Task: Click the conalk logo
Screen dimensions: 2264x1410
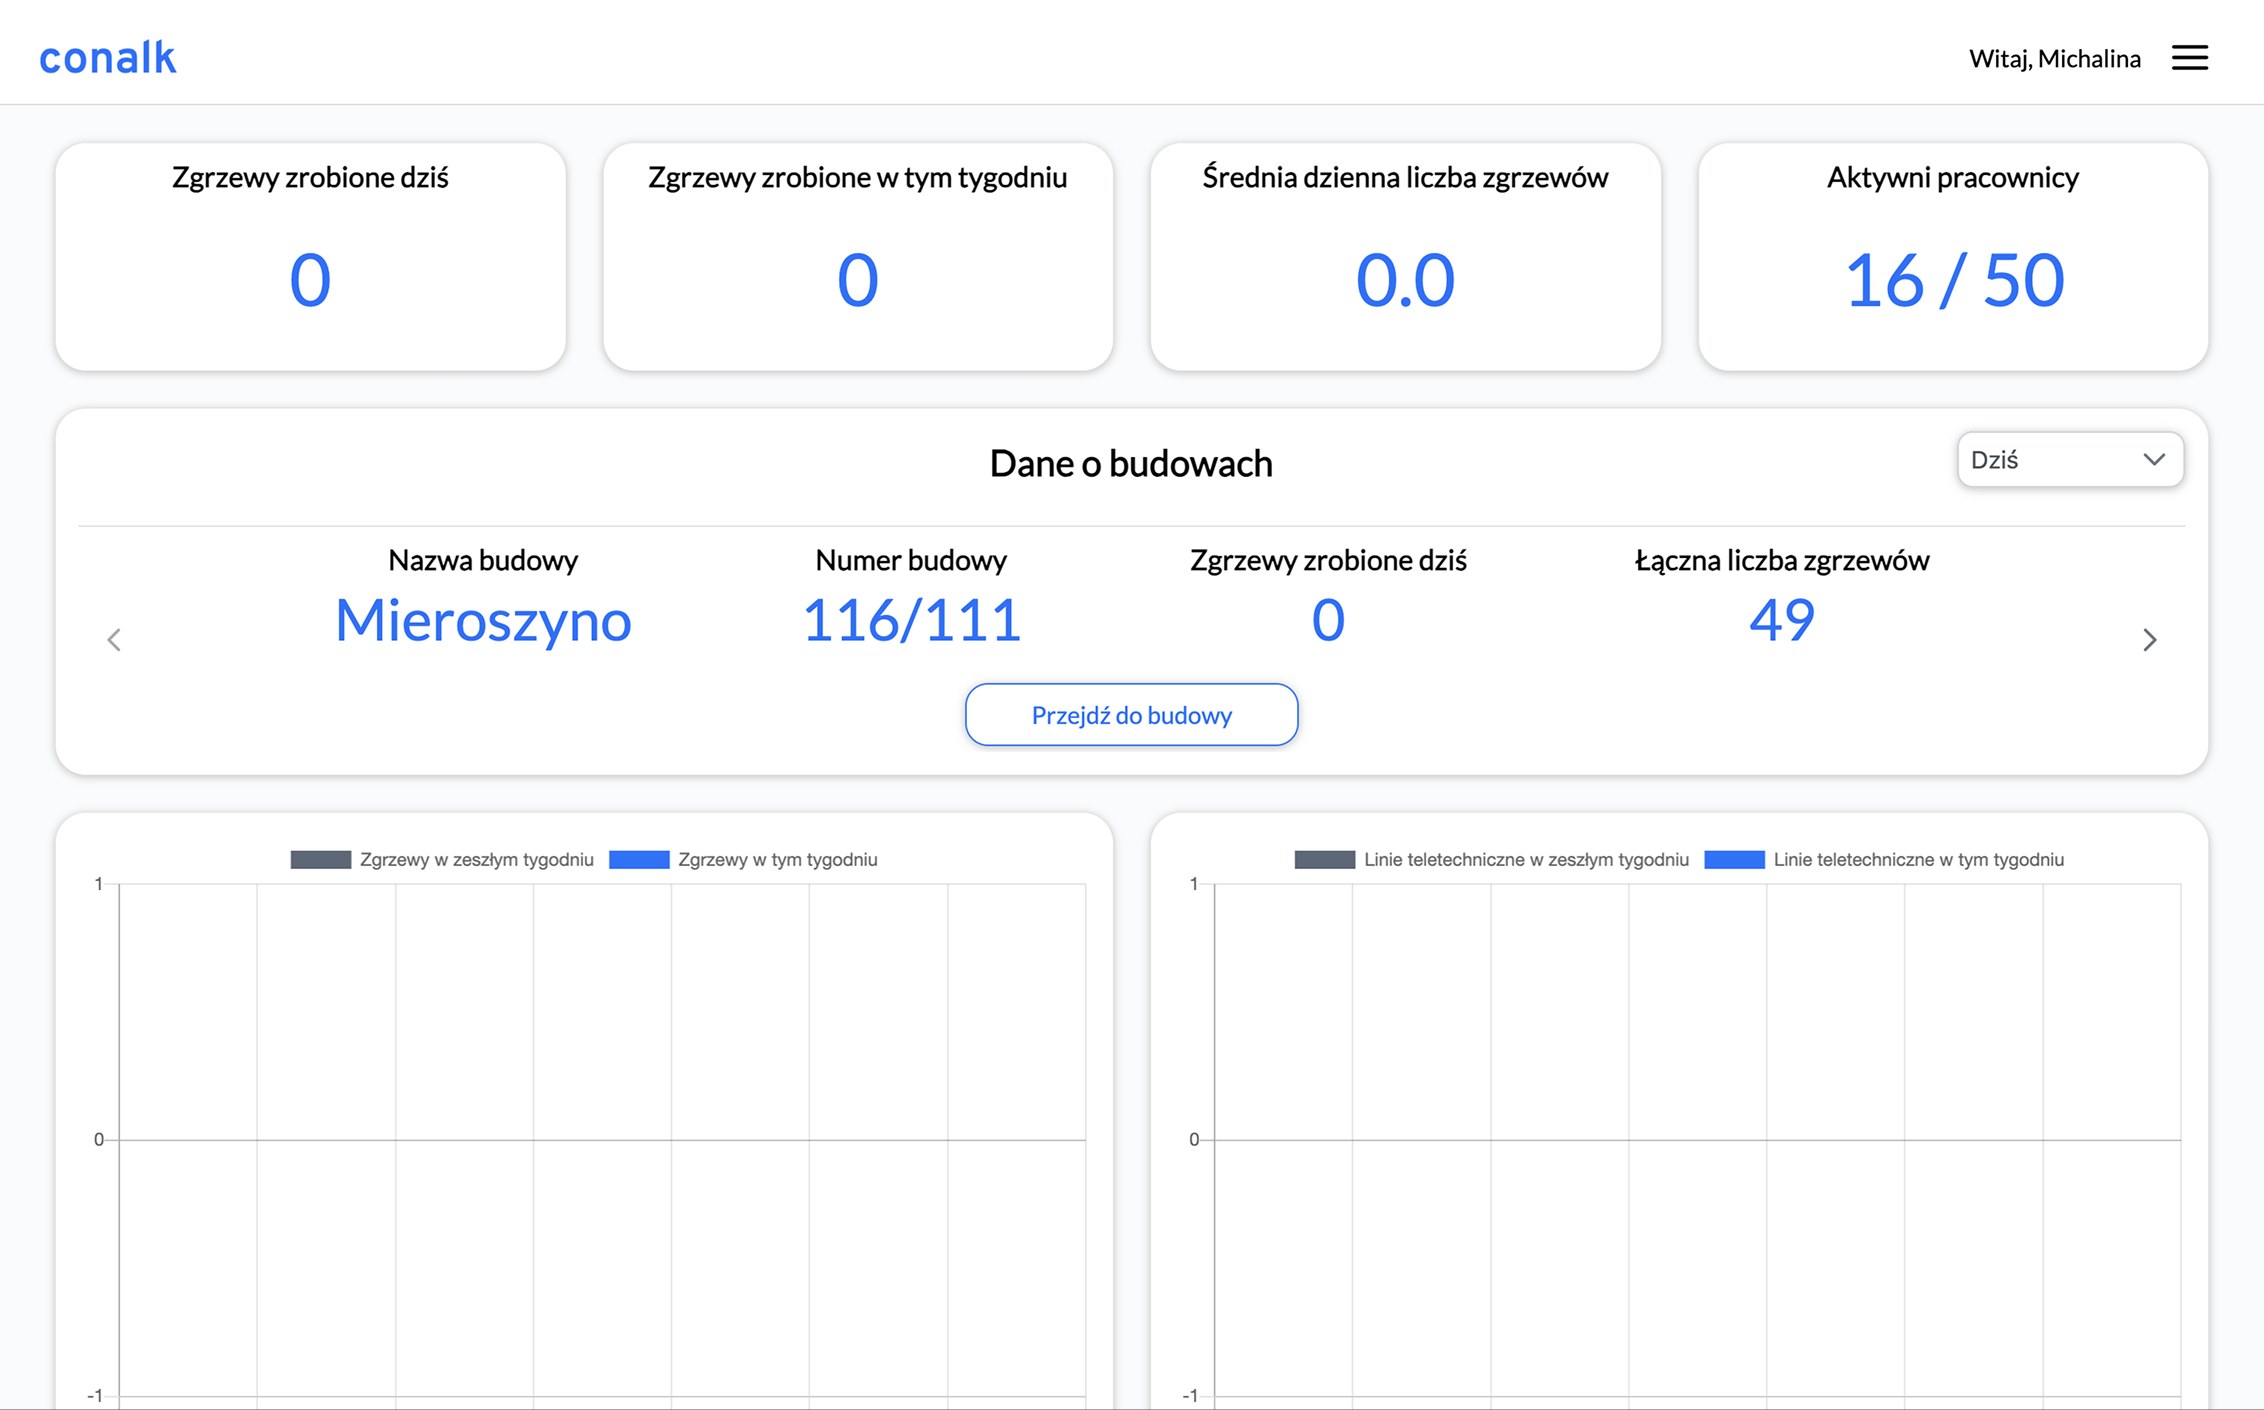Action: point(108,58)
